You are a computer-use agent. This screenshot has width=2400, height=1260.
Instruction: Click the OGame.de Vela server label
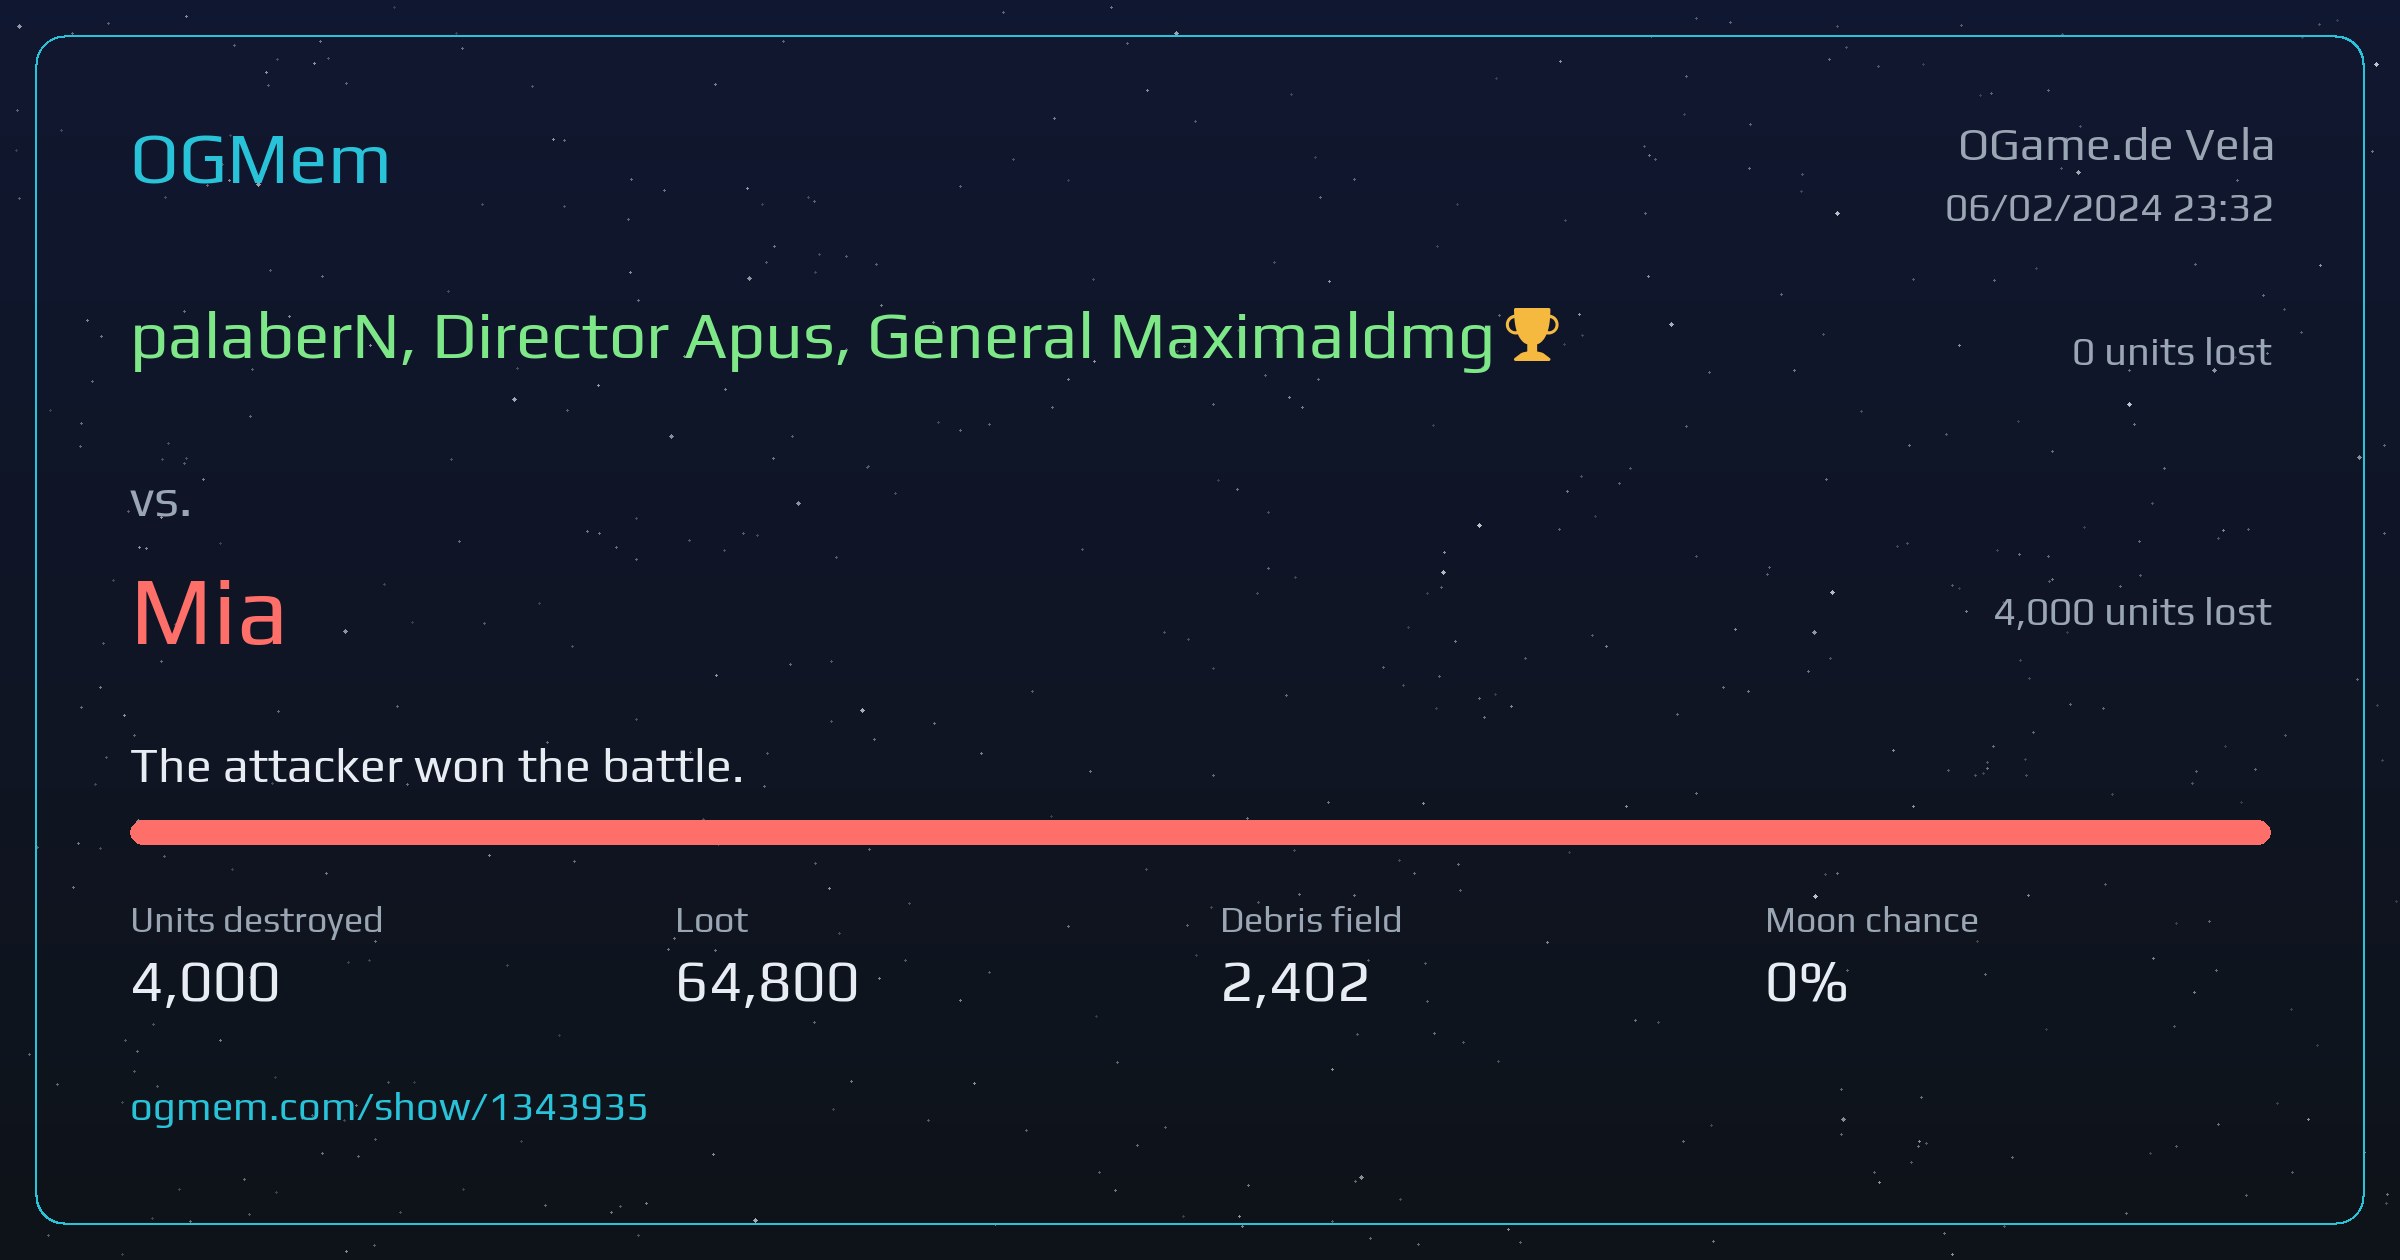[2116, 146]
